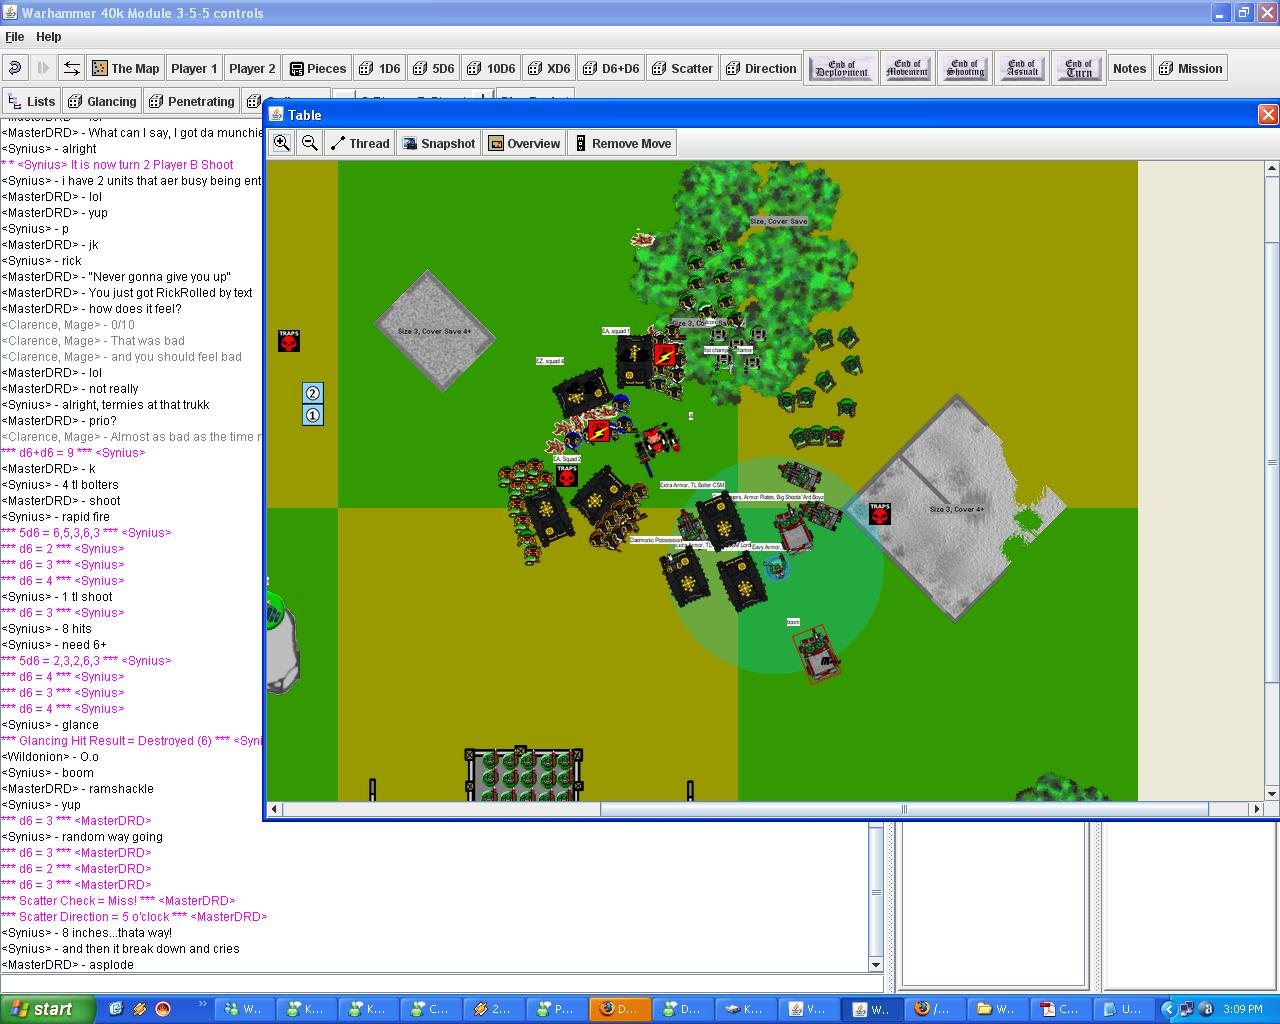Select the turn marker numbered 1

313,415
